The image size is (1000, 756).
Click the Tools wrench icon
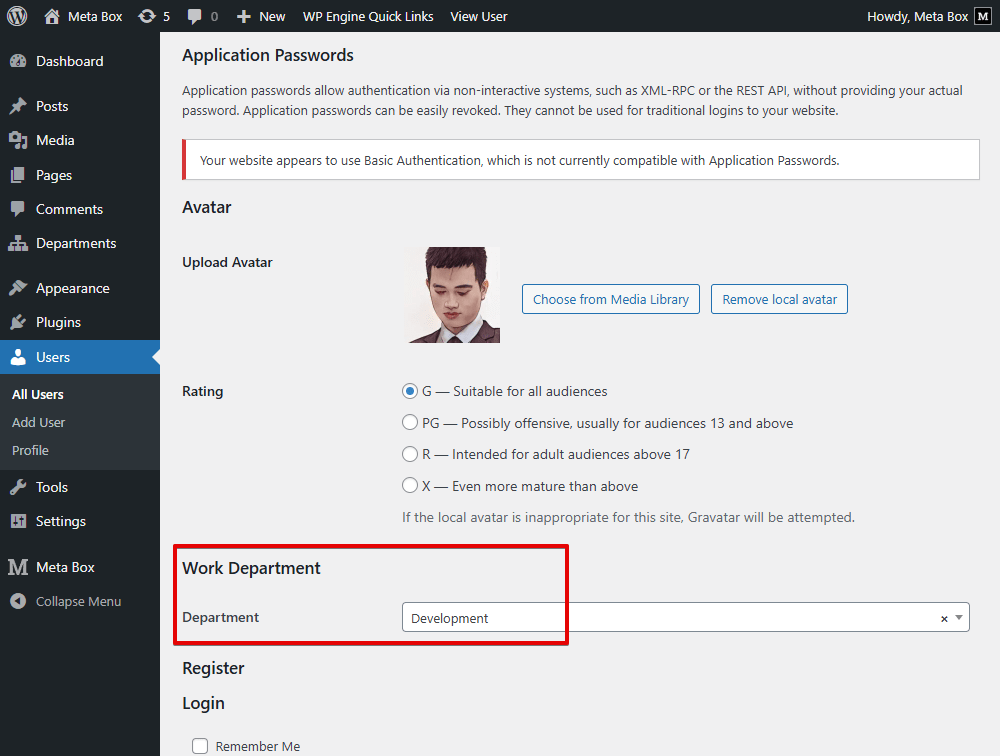click(x=18, y=487)
